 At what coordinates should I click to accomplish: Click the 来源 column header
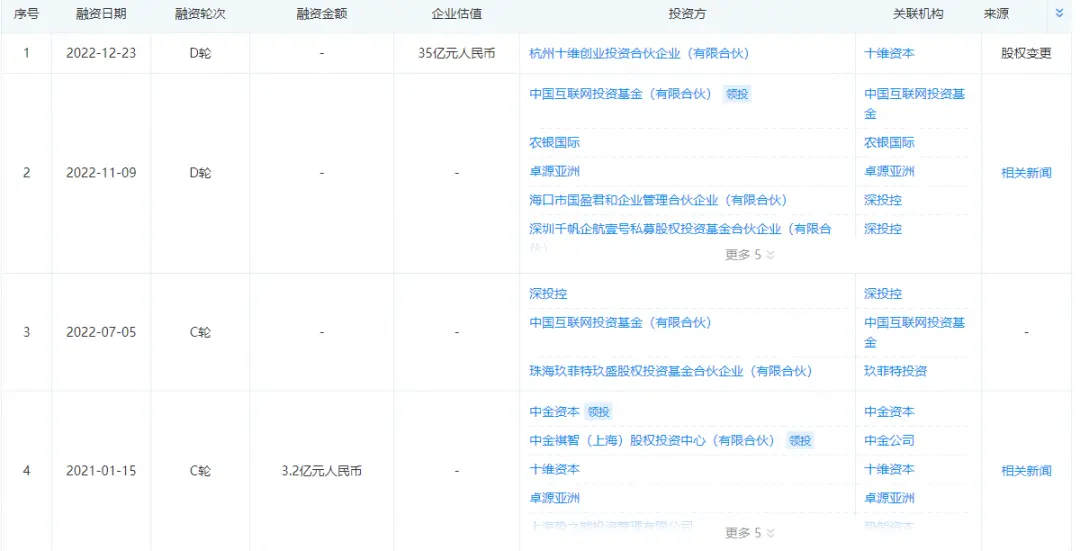996,14
